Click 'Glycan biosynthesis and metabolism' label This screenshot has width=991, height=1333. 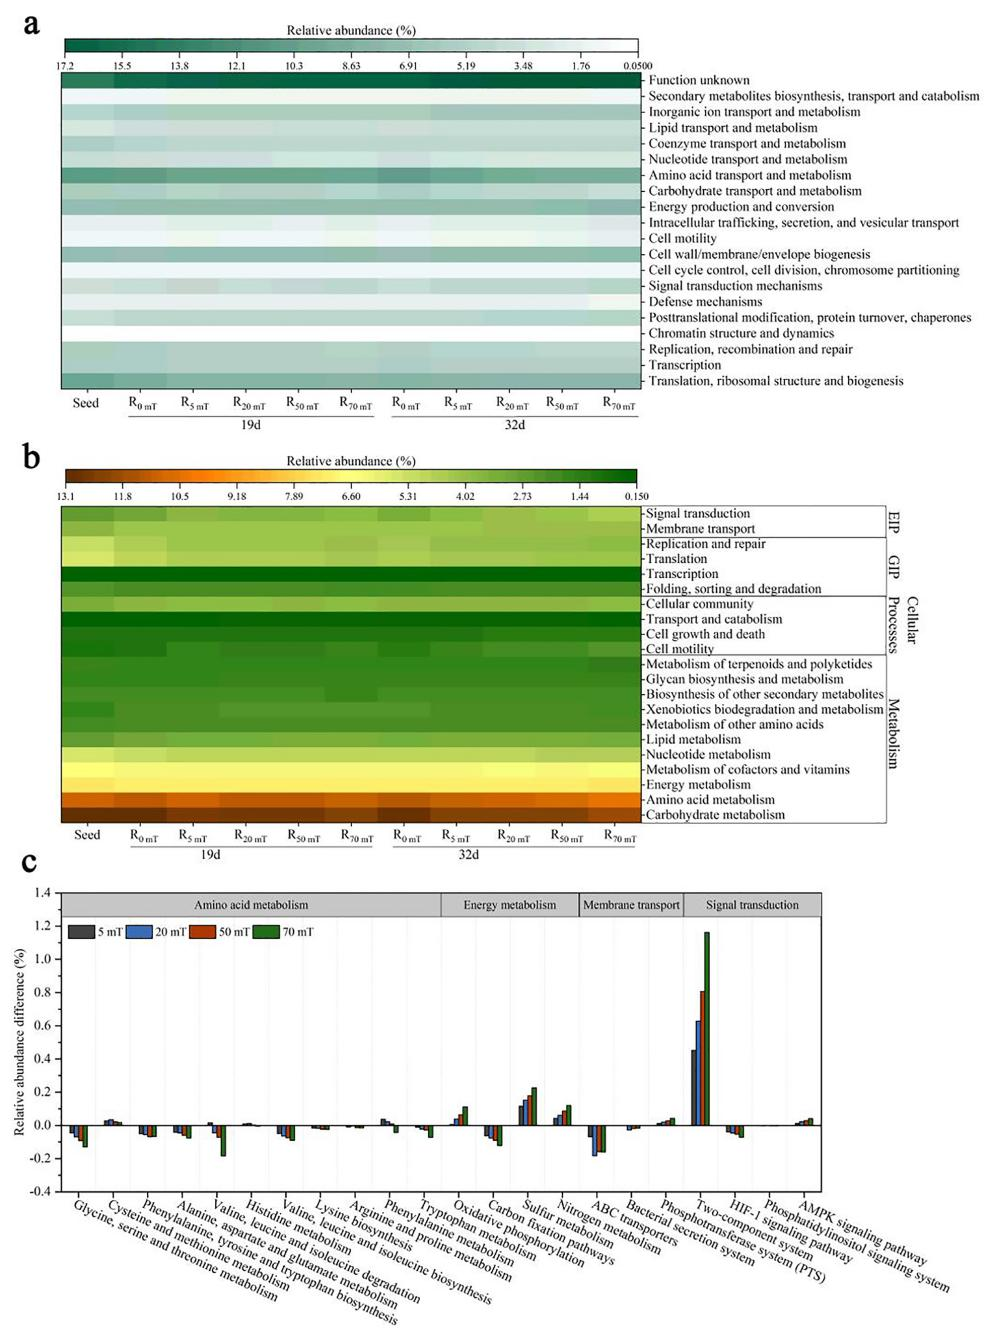[744, 679]
